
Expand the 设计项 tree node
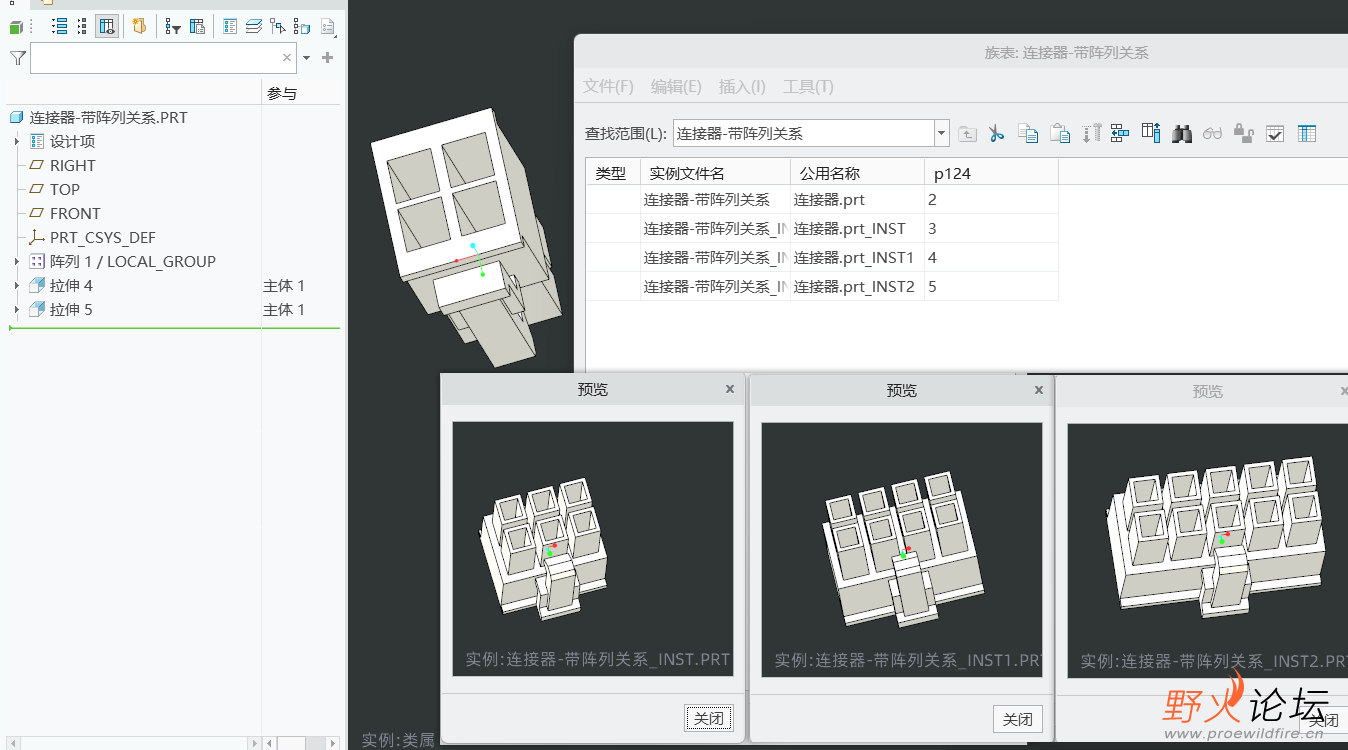[x=17, y=141]
